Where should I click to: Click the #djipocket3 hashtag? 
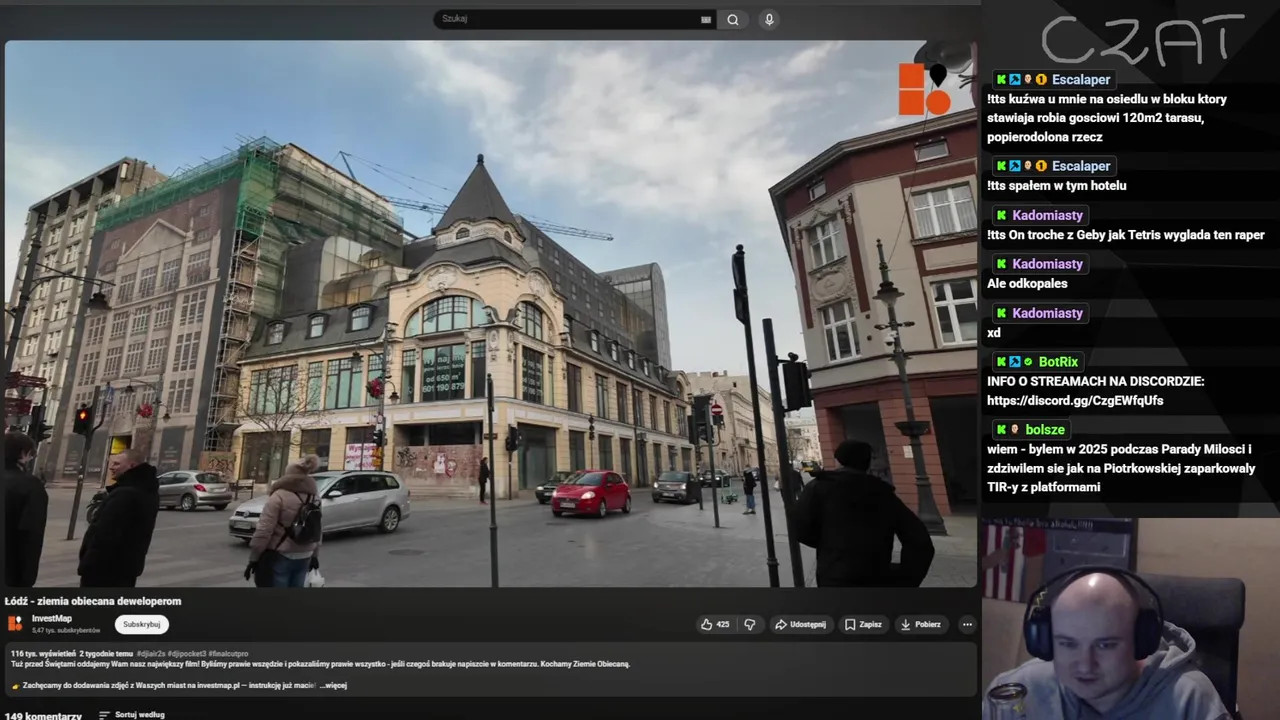click(x=188, y=653)
